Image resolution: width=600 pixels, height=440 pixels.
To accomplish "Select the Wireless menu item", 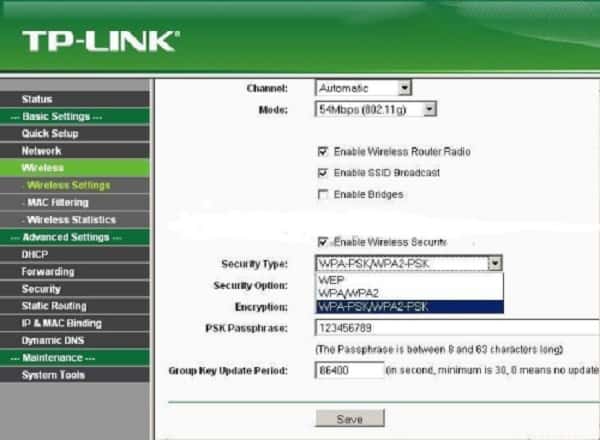I will (x=75, y=168).
